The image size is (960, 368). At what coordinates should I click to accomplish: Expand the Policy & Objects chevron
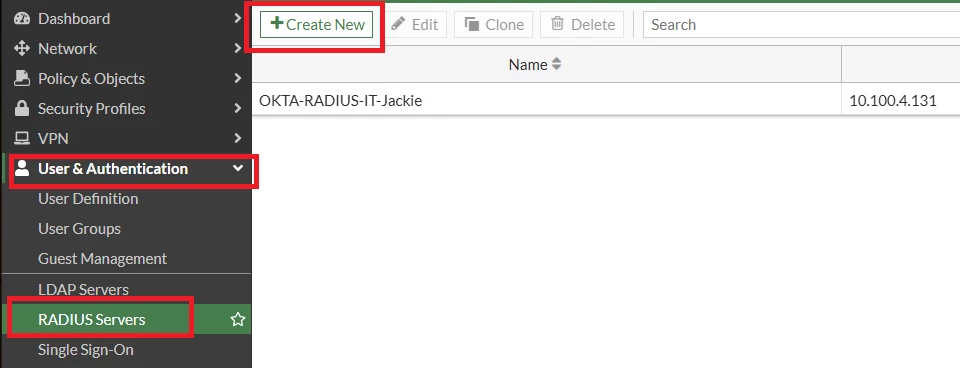[238, 78]
